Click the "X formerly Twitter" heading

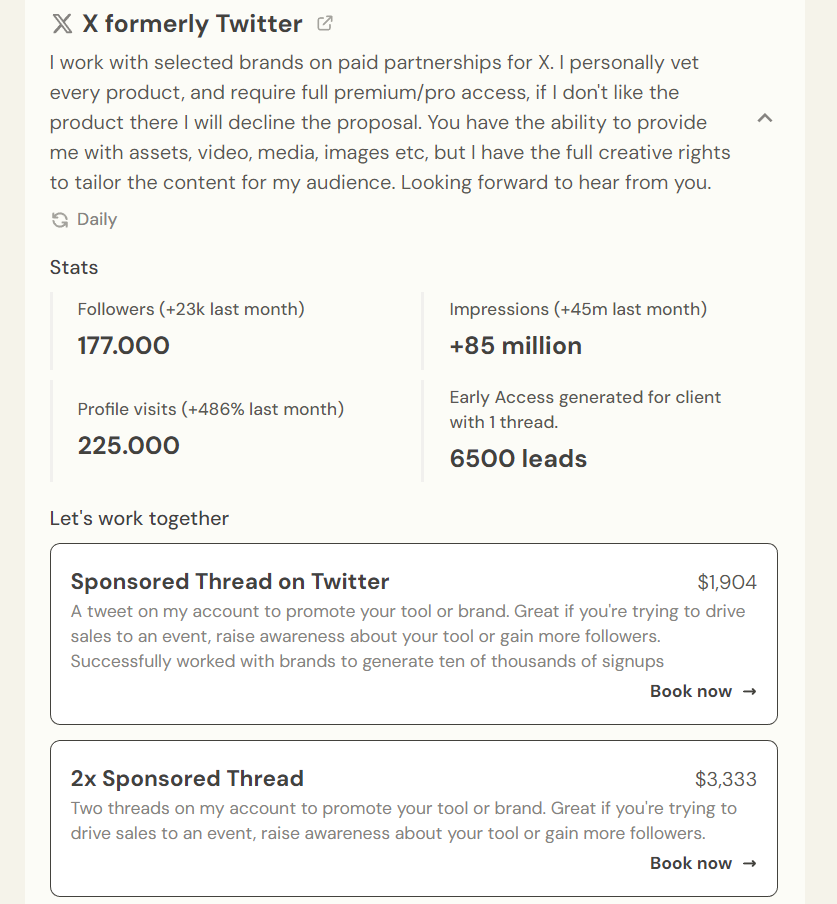(192, 24)
